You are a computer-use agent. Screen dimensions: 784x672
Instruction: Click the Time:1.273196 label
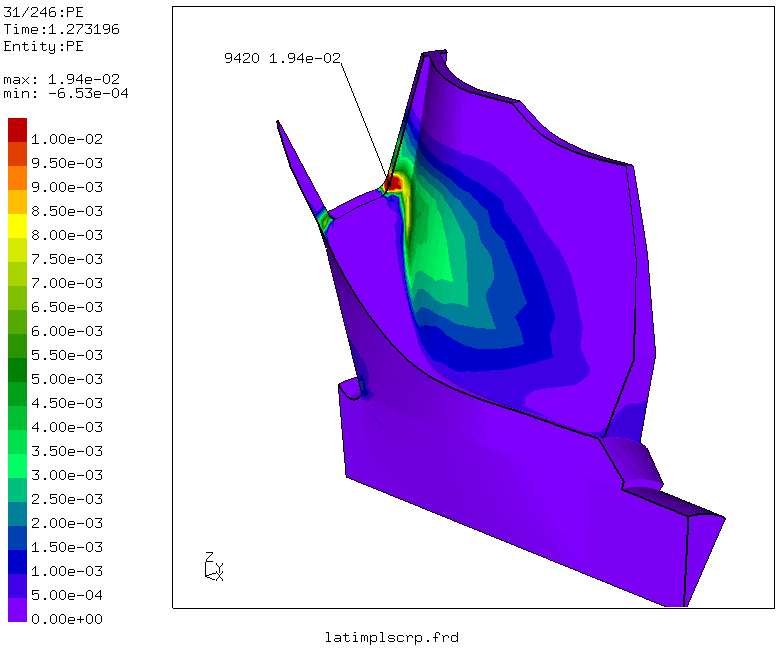[62, 29]
